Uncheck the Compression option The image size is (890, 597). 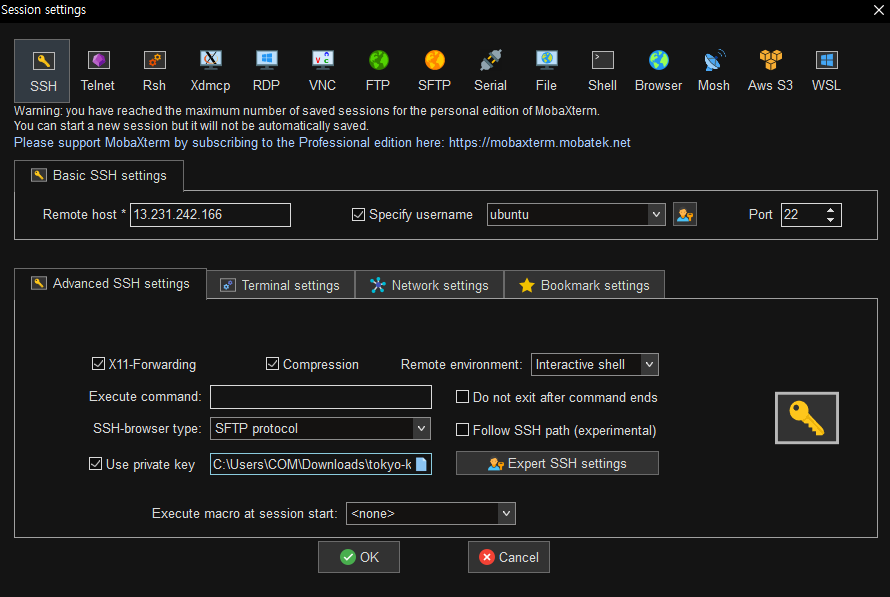click(x=272, y=364)
